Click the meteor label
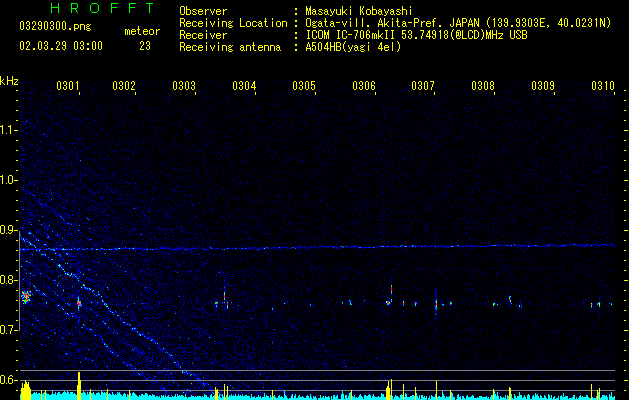 (x=142, y=31)
